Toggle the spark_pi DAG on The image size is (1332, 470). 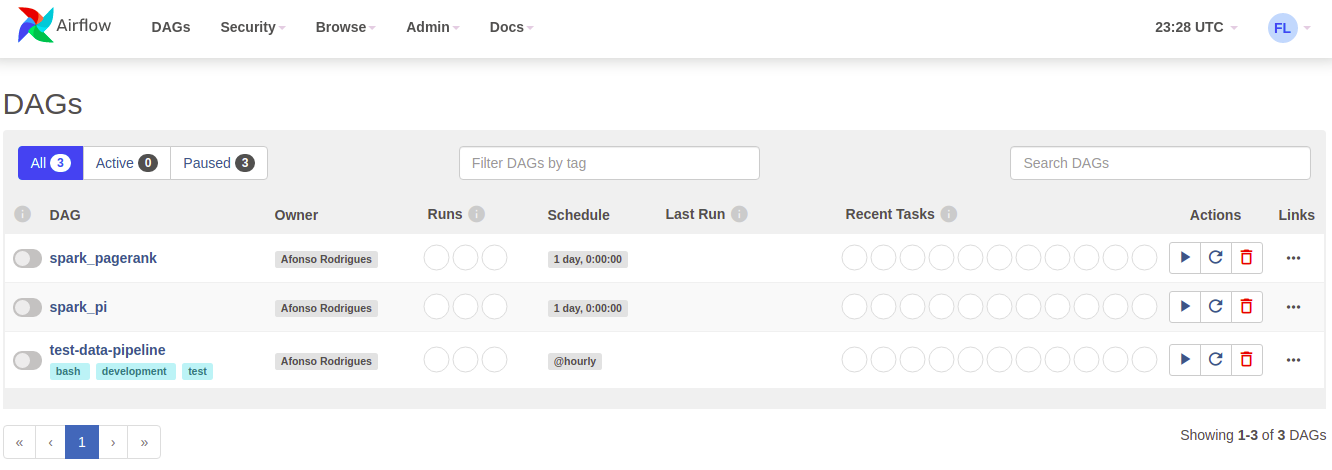(28, 308)
